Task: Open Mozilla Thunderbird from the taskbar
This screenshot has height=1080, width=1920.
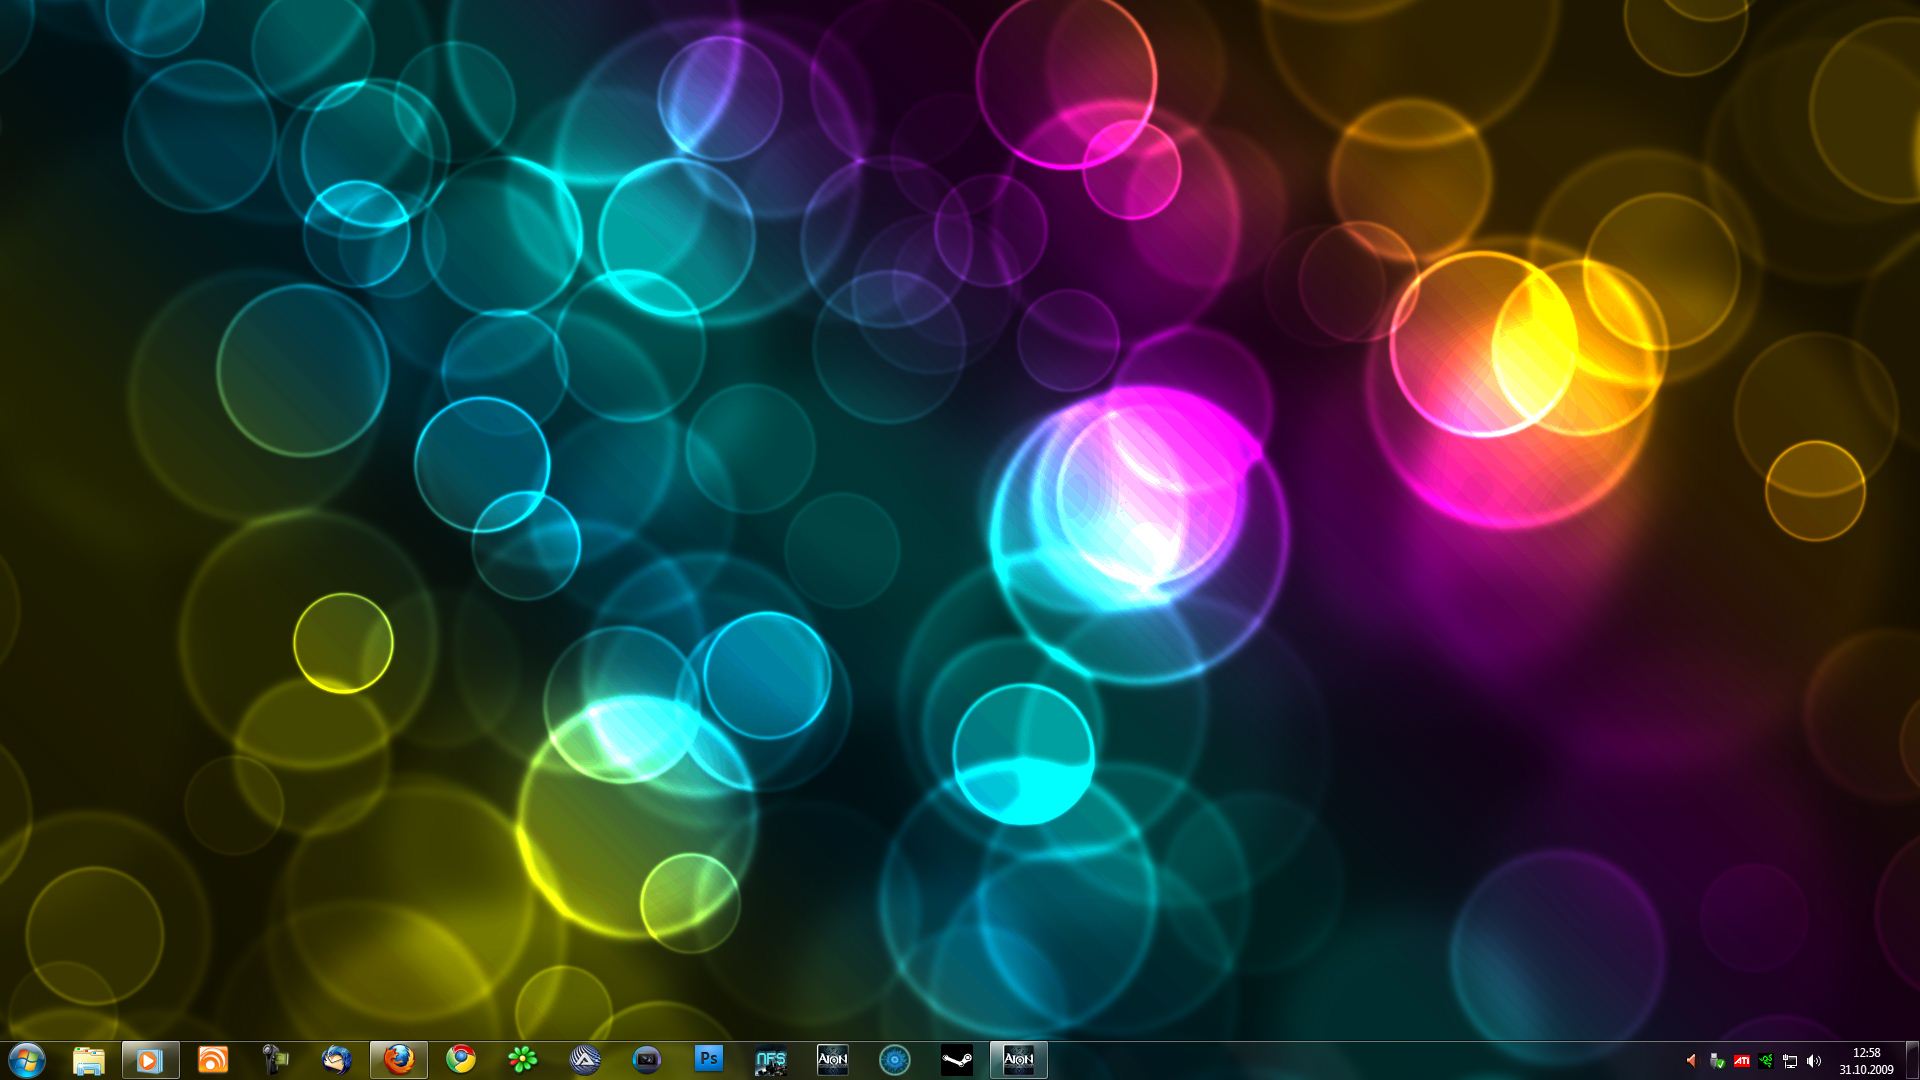Action: 336,1059
